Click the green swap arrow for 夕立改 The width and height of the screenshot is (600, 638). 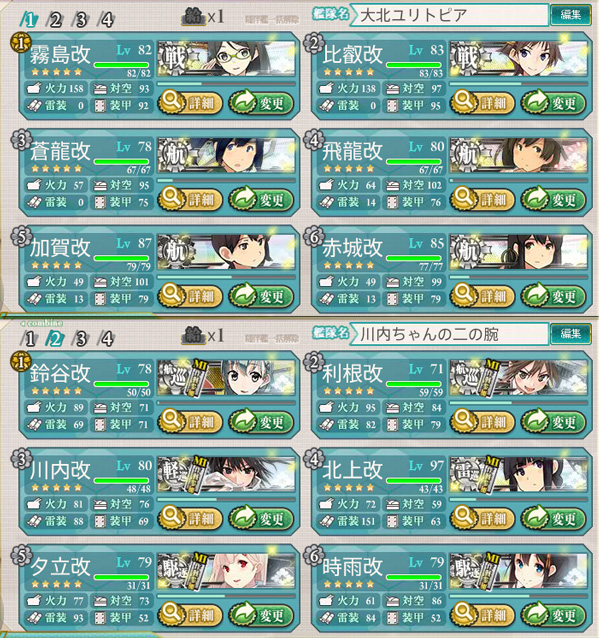coord(243,613)
